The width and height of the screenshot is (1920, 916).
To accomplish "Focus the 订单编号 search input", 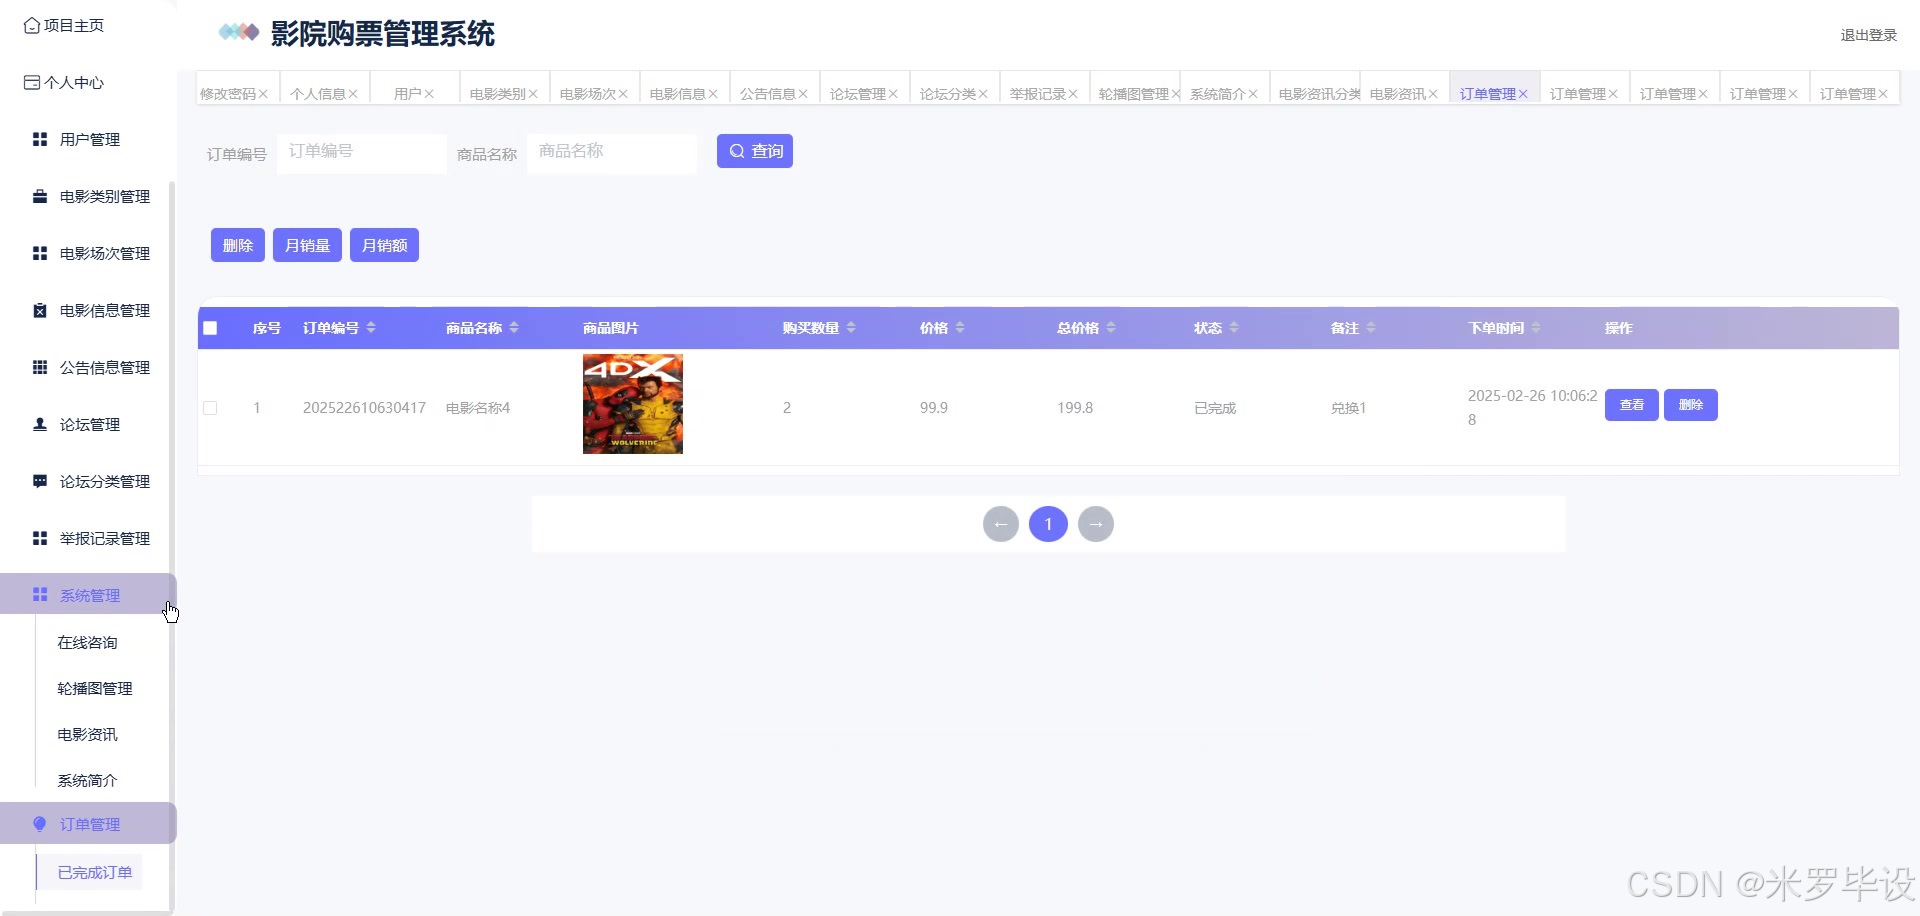I will (x=362, y=153).
